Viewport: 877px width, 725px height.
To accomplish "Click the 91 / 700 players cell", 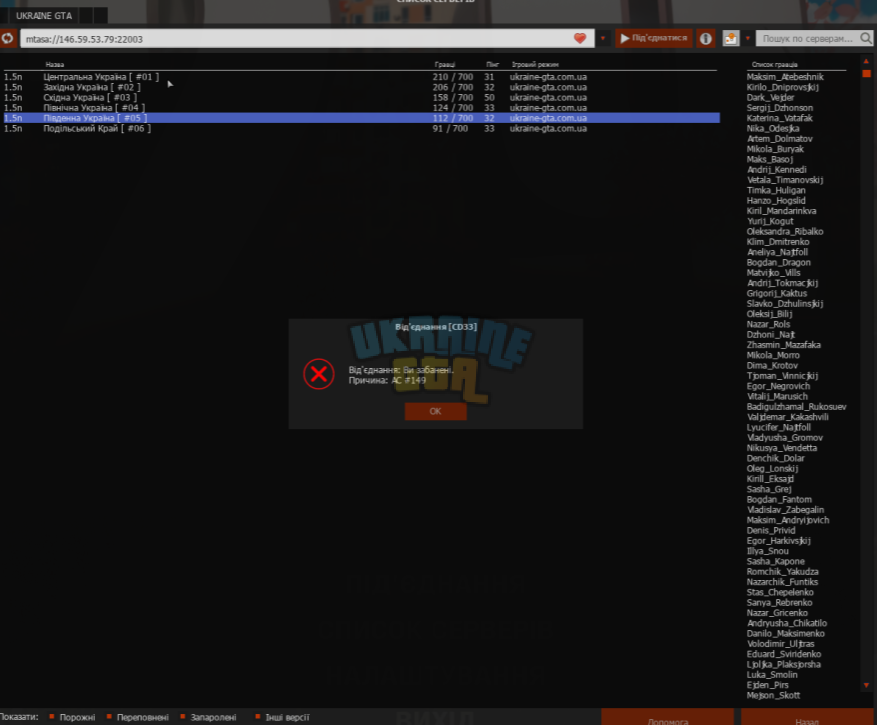I will click(450, 129).
